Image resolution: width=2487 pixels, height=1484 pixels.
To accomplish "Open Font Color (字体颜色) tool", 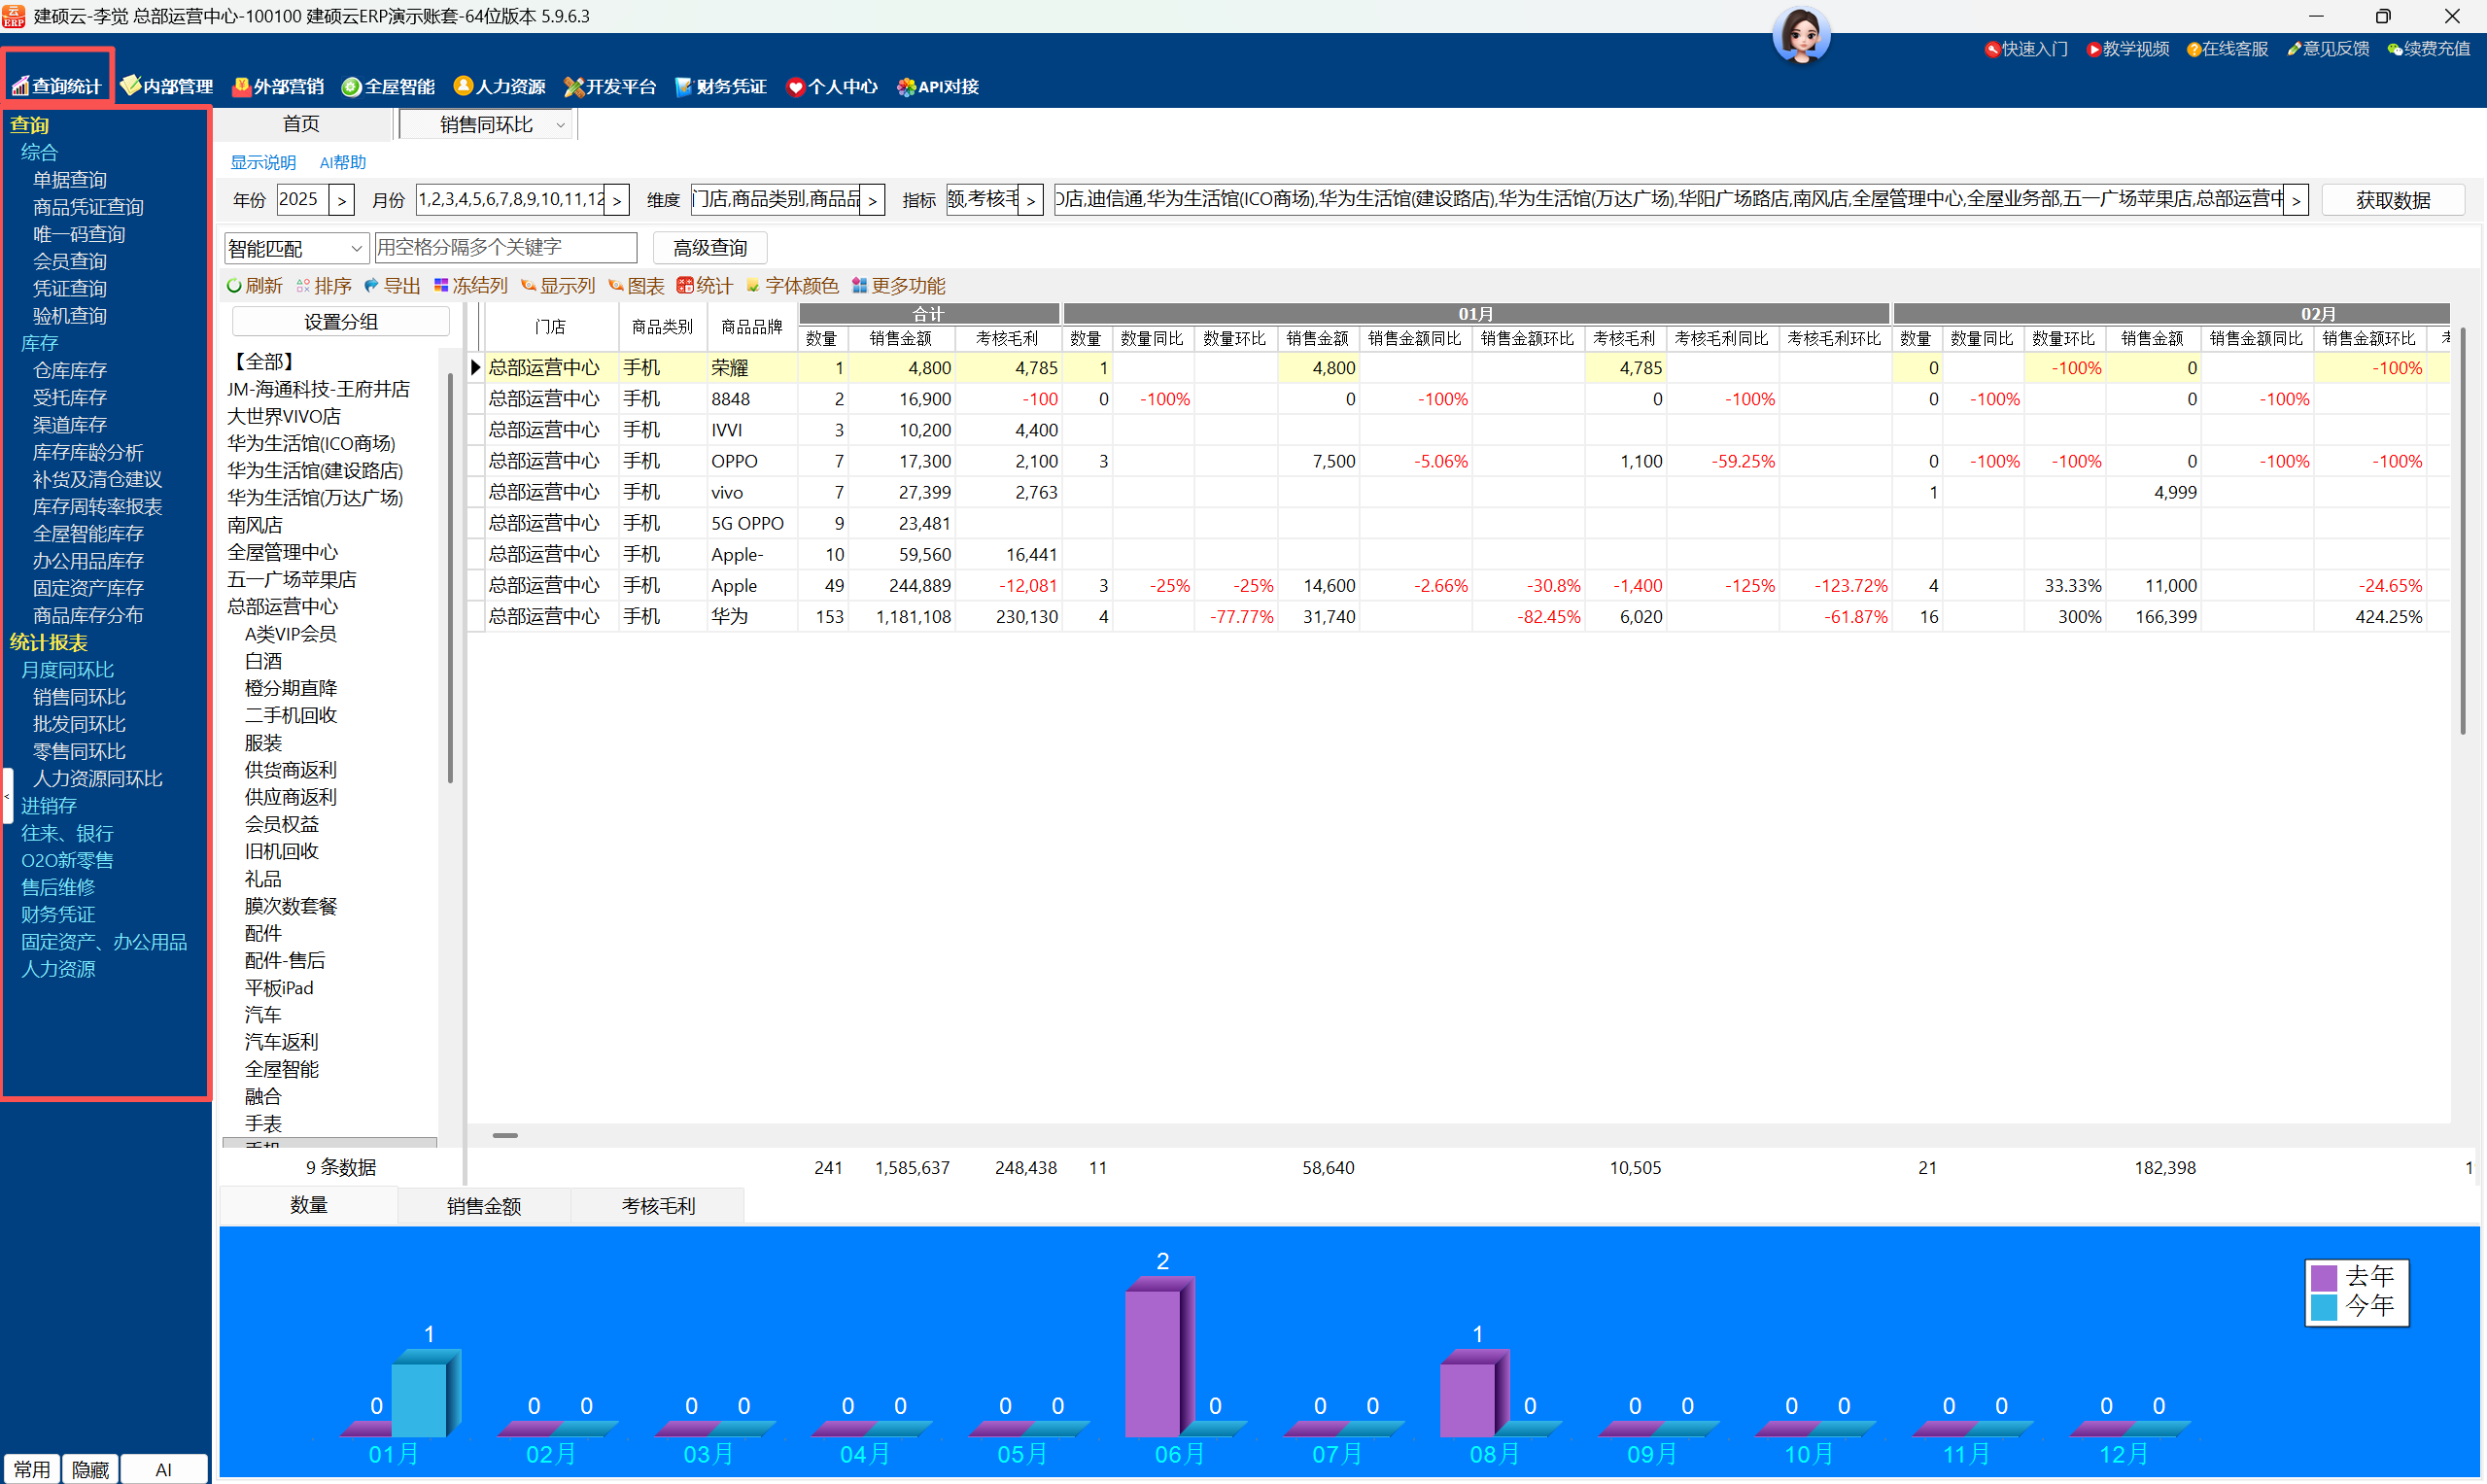I will pyautogui.click(x=753, y=286).
